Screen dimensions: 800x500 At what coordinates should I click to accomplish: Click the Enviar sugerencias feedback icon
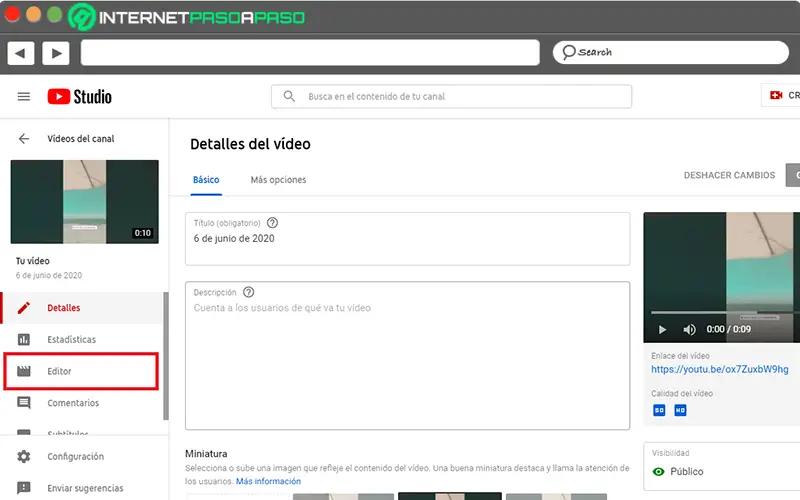point(23,488)
